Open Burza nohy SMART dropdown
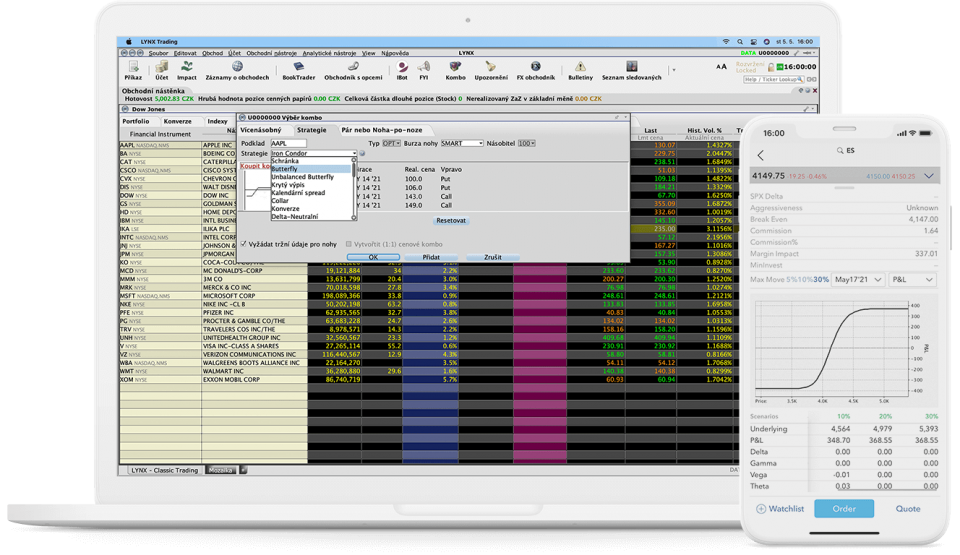Screen dimensions: 960x555 click(x=462, y=143)
